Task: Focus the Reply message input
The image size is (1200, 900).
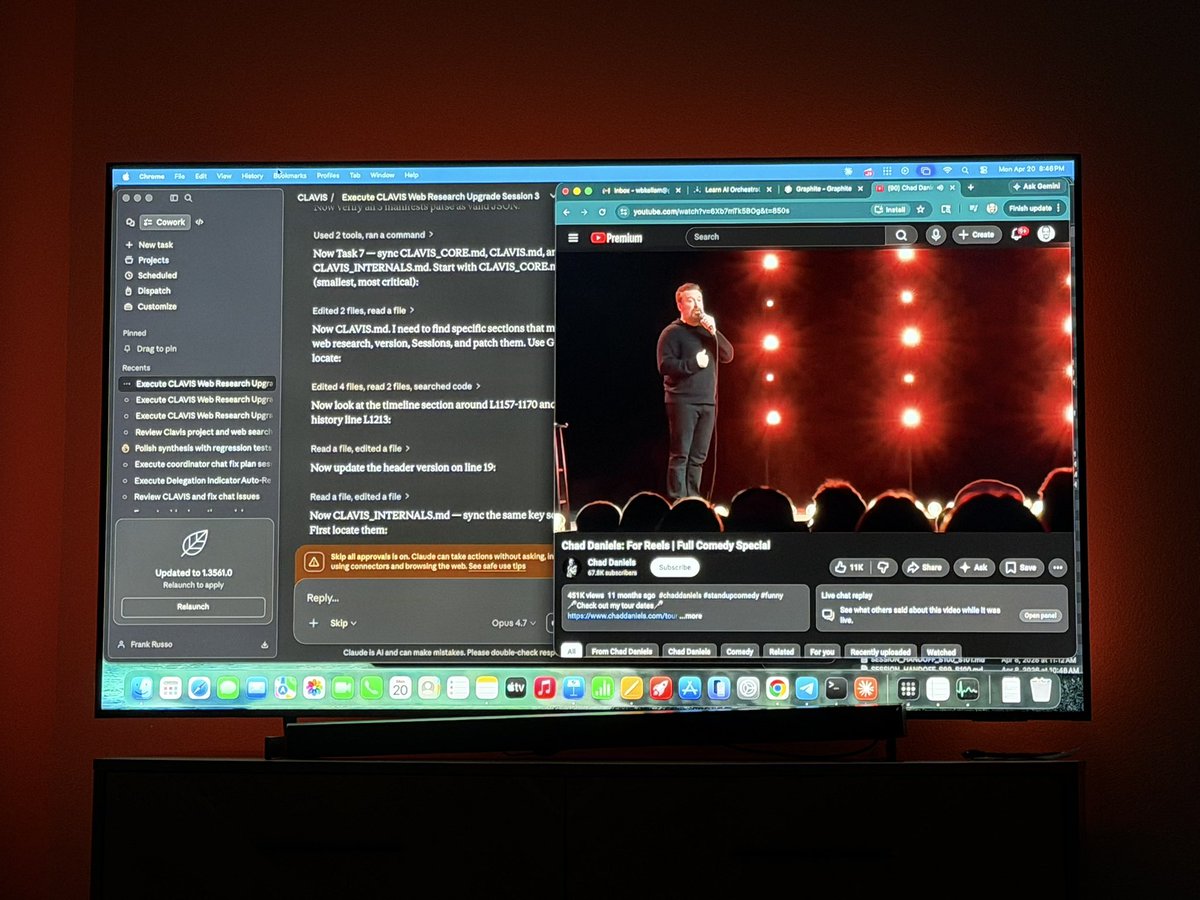Action: point(425,597)
